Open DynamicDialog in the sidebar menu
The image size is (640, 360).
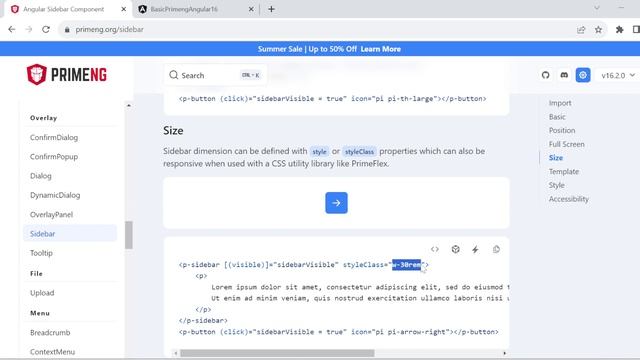coord(55,195)
